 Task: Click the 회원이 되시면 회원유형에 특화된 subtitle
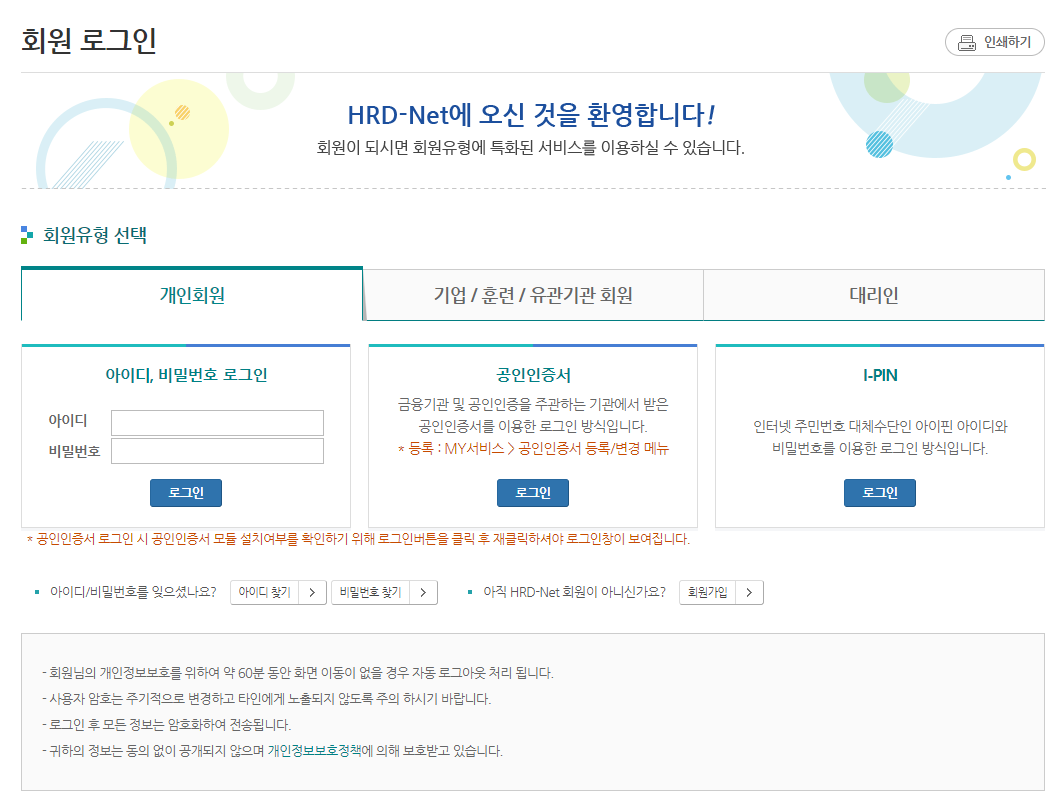[530, 147]
